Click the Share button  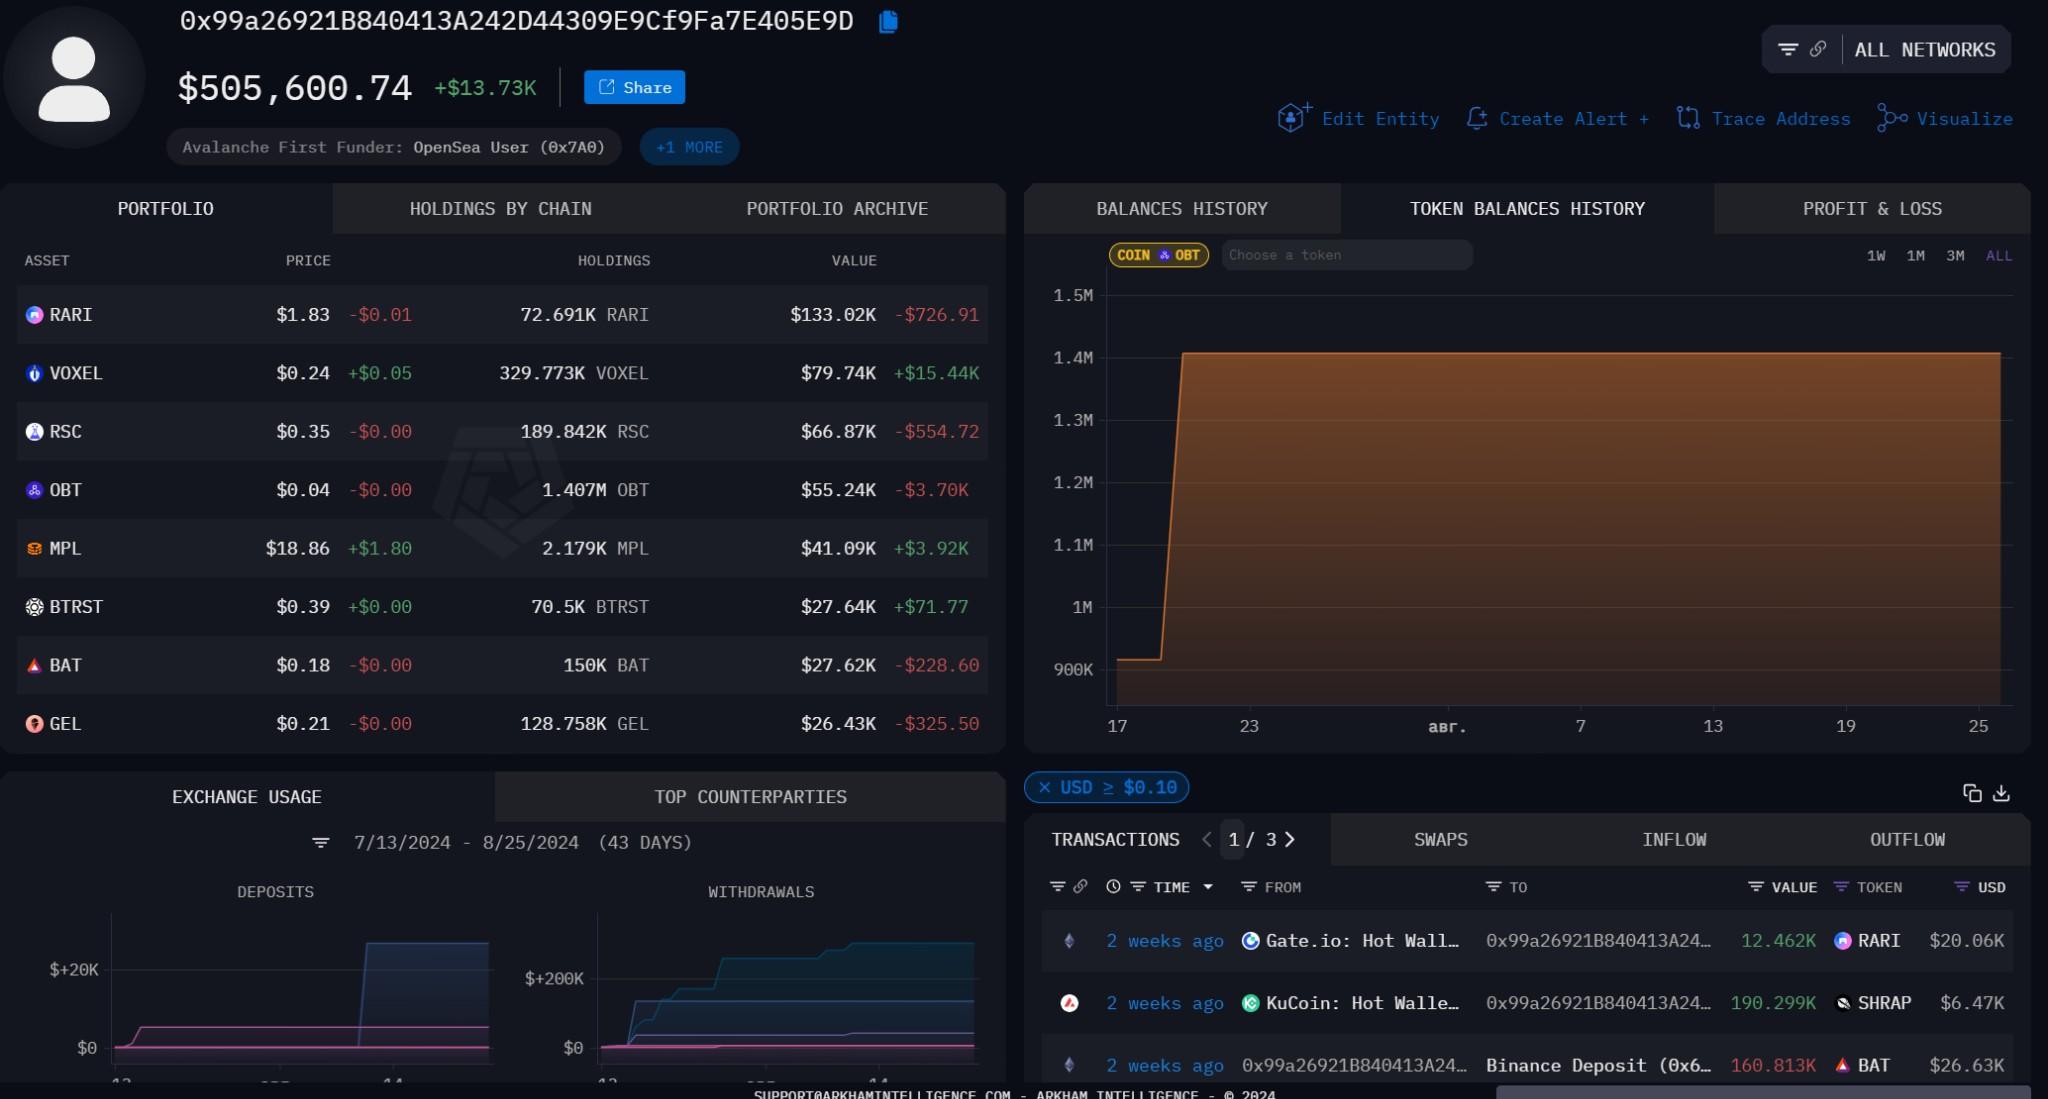(x=634, y=88)
